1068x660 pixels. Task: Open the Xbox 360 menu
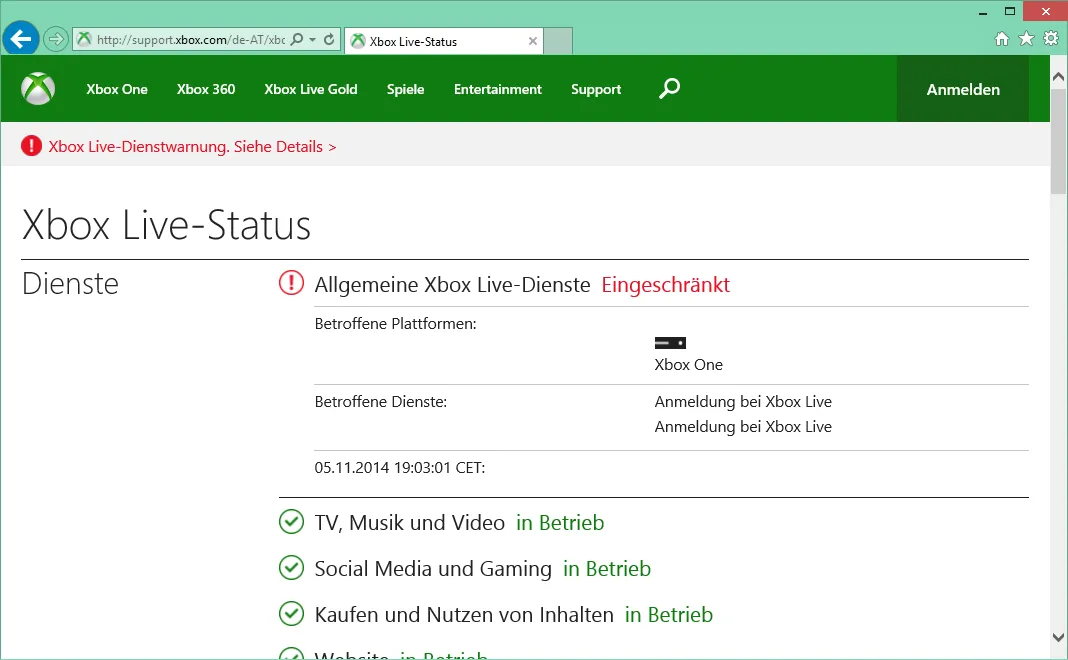click(206, 89)
